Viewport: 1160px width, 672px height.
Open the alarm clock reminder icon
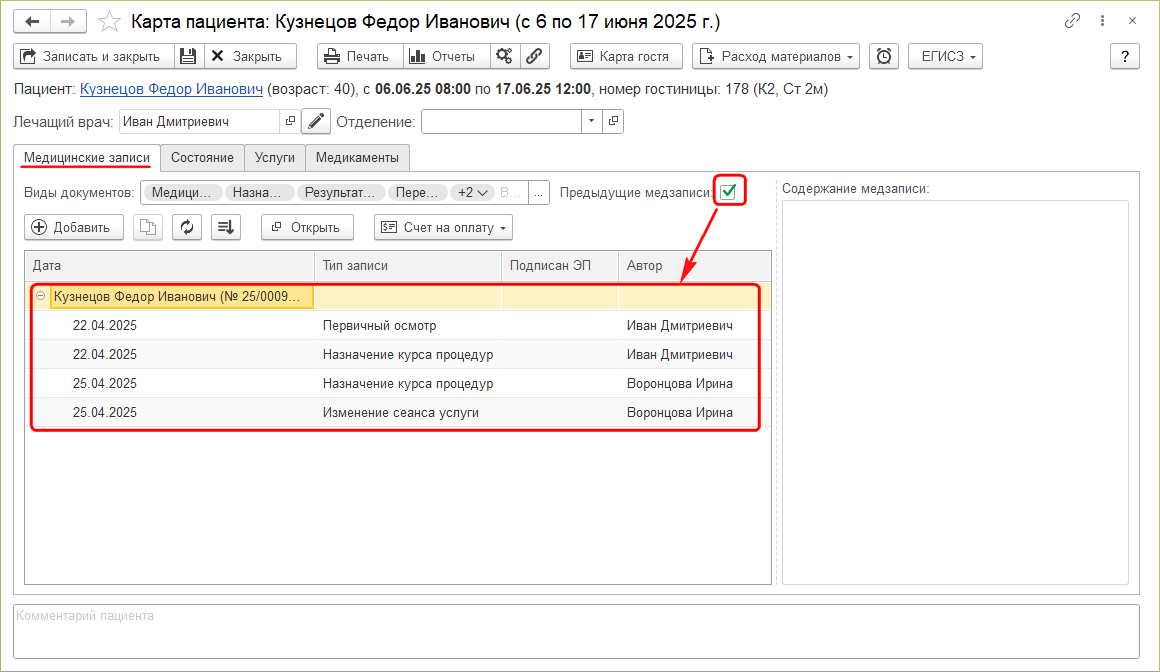point(883,56)
